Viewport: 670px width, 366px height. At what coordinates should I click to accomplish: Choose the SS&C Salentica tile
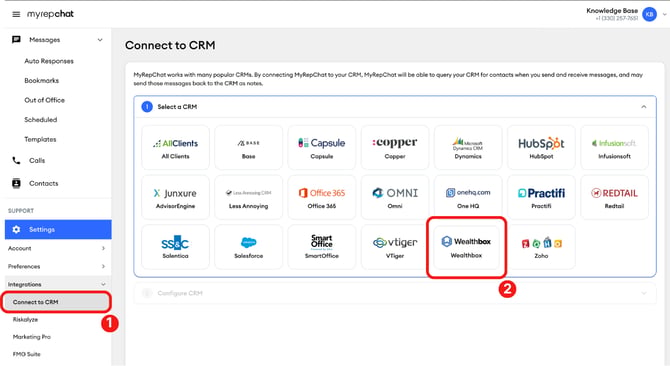tap(175, 247)
